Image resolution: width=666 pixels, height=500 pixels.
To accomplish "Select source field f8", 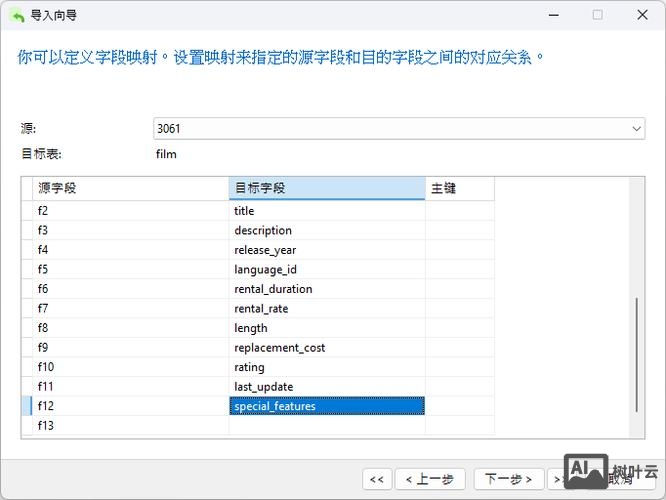I will pyautogui.click(x=130, y=328).
